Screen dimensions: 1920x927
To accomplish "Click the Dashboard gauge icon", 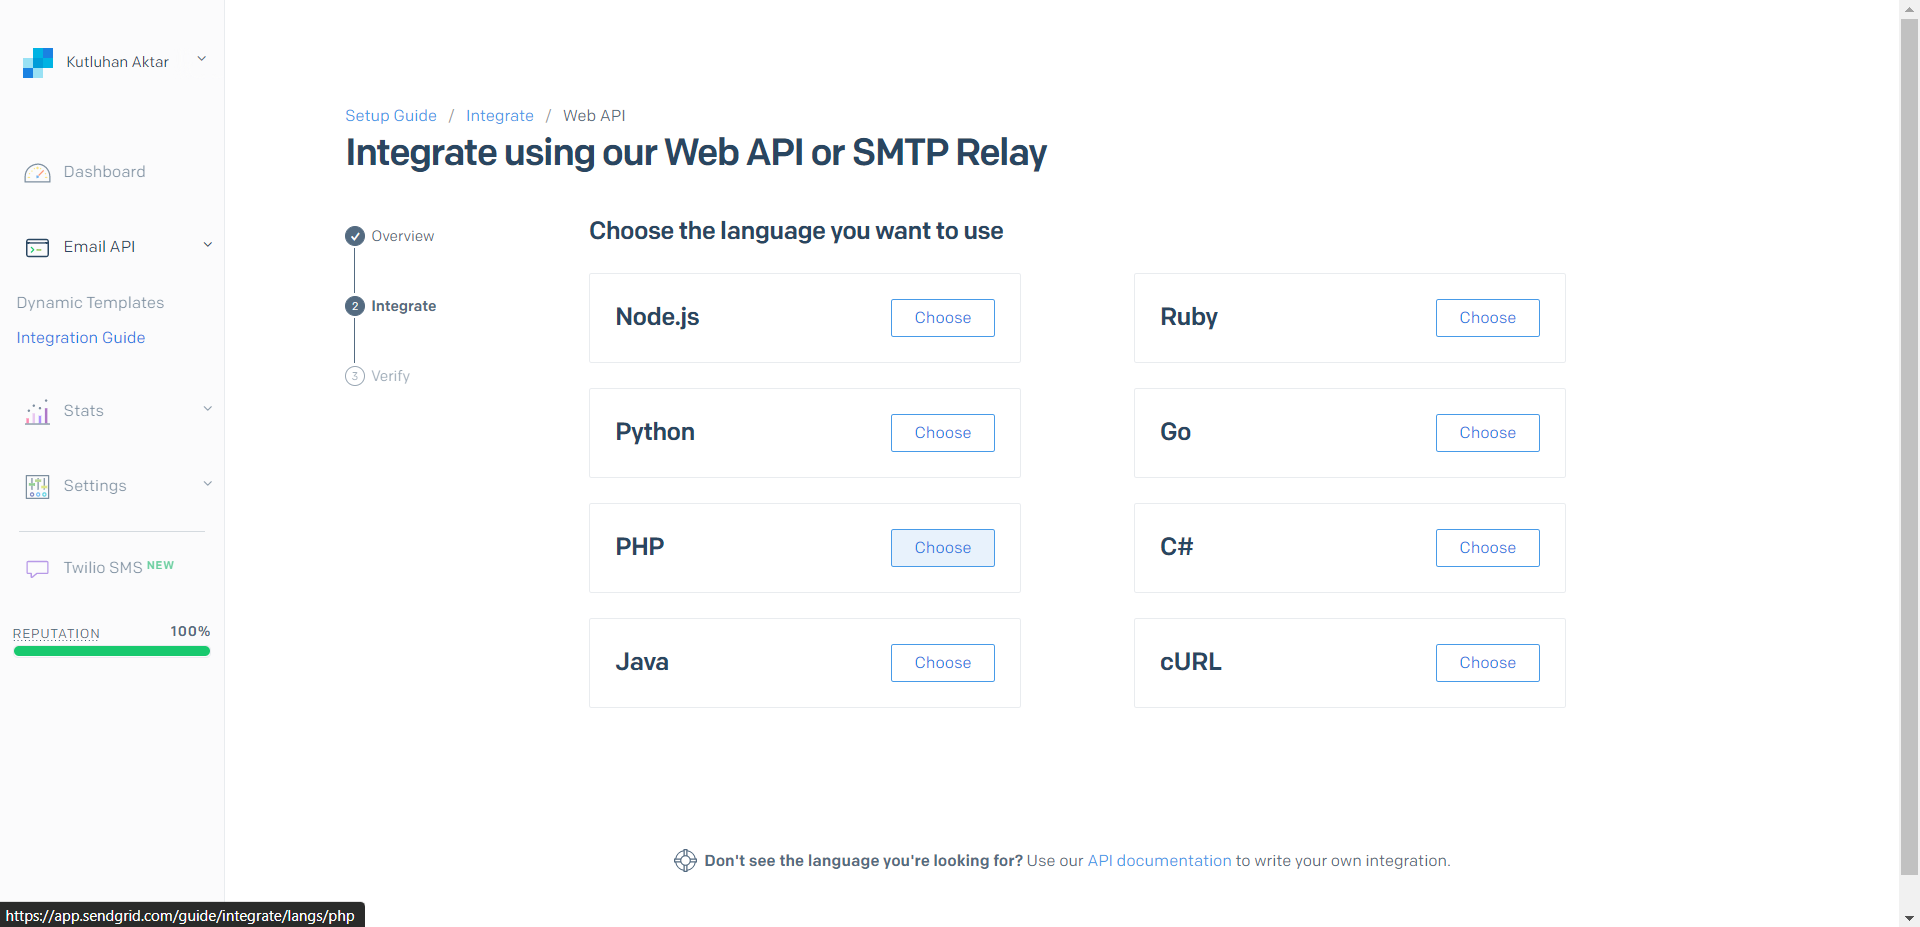I will [x=37, y=173].
